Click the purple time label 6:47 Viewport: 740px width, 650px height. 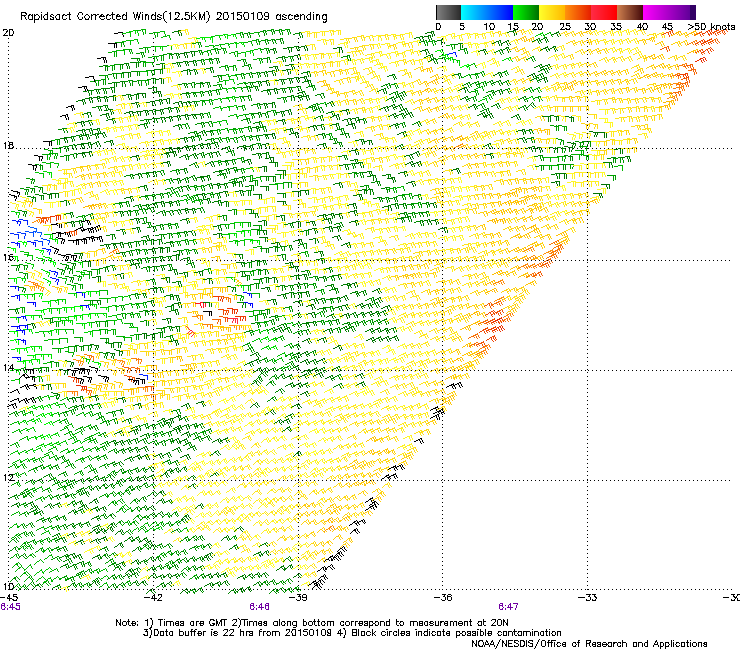click(x=508, y=607)
